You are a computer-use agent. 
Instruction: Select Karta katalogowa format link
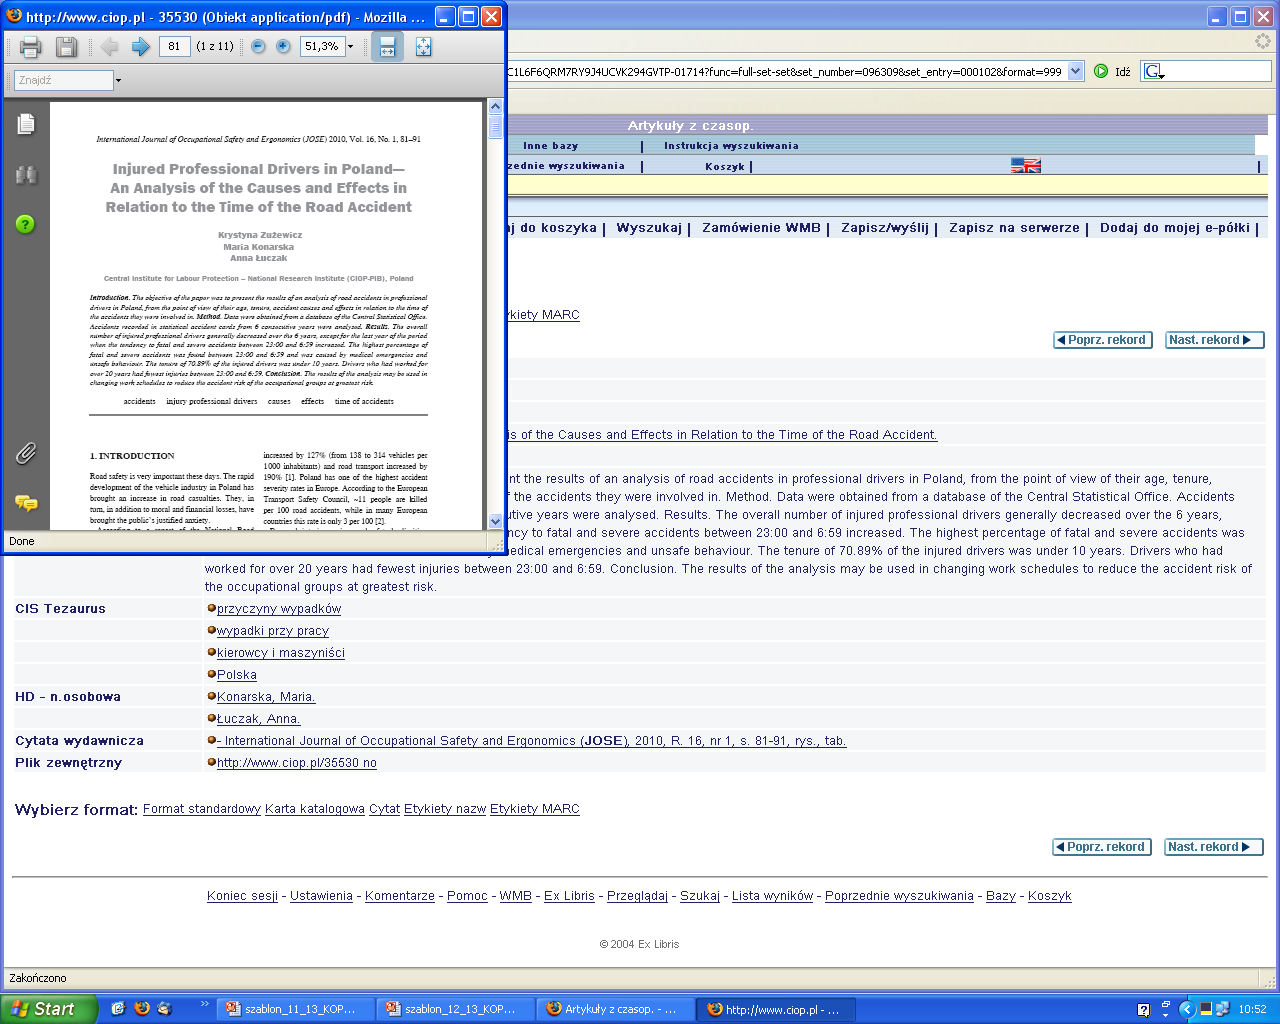click(315, 809)
